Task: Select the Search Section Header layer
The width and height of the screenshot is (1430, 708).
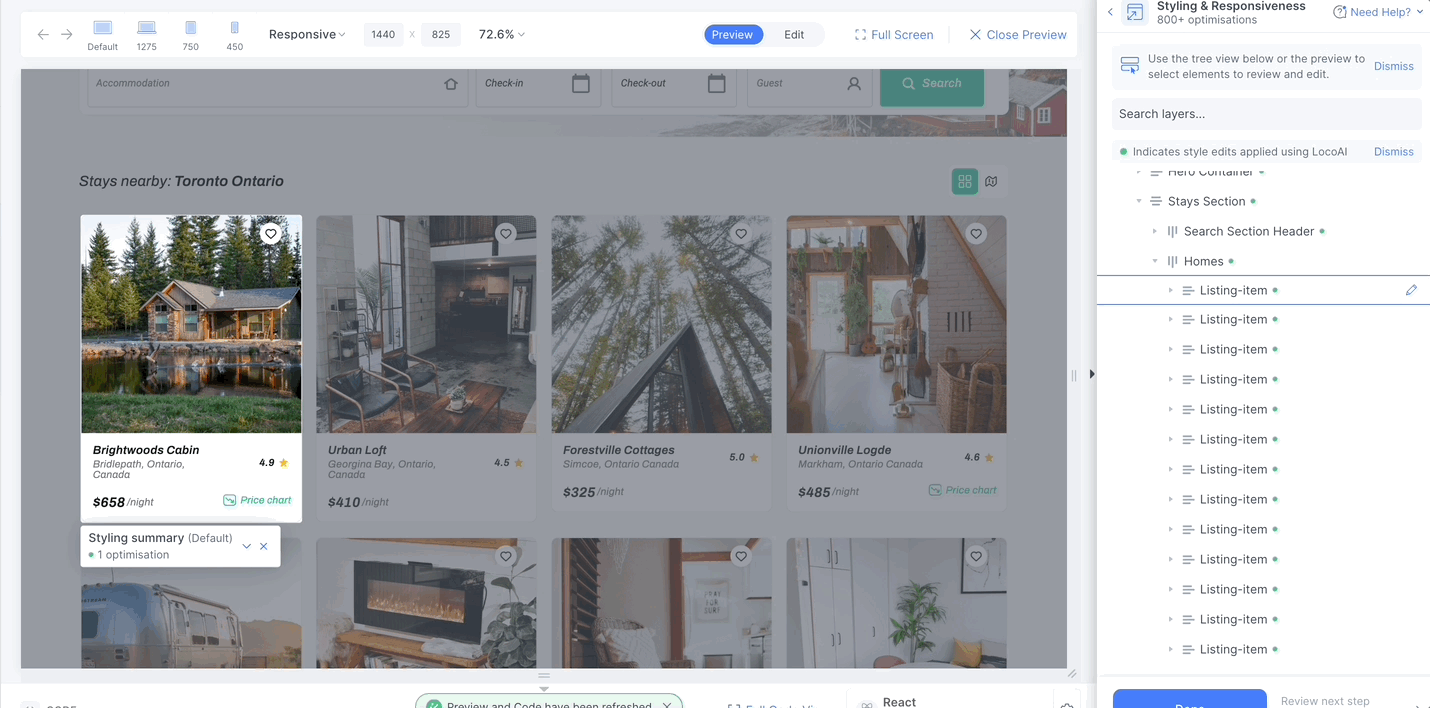Action: (1249, 231)
